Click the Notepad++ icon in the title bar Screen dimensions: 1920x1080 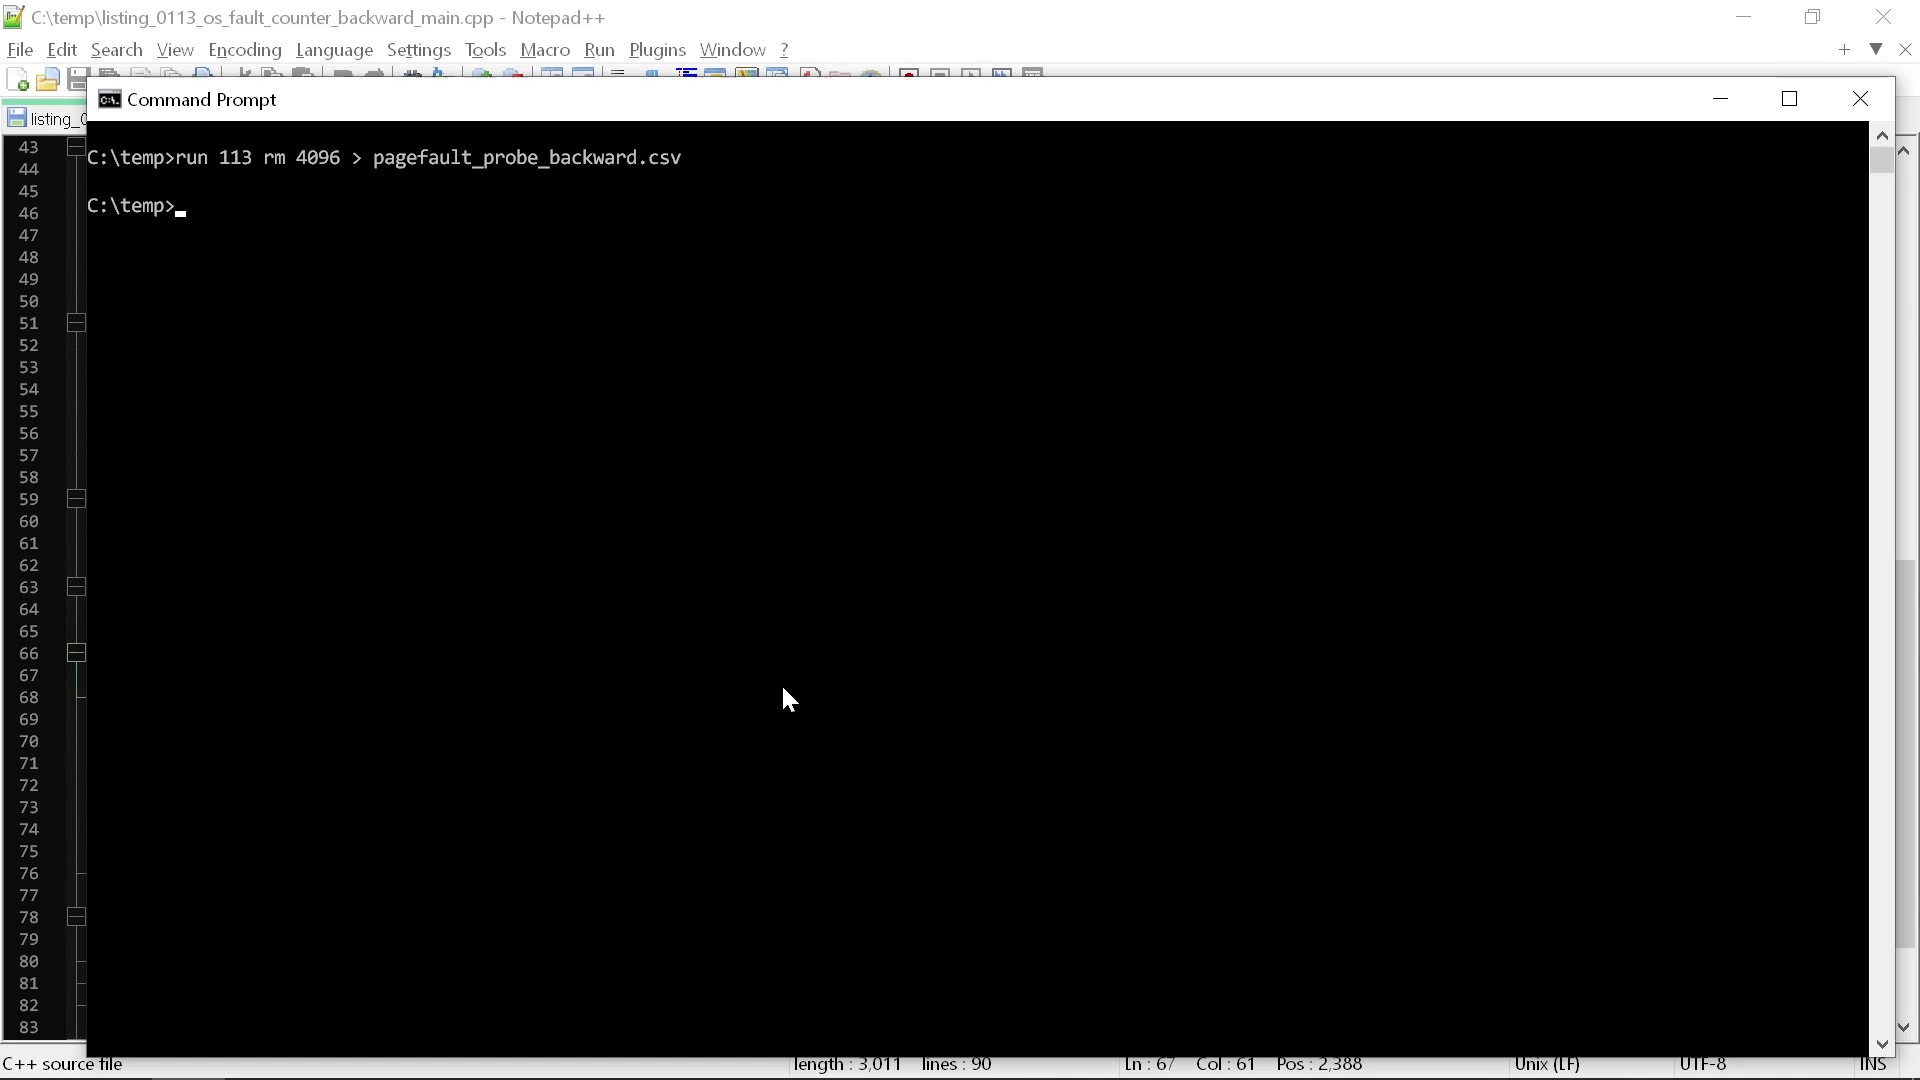tap(12, 17)
